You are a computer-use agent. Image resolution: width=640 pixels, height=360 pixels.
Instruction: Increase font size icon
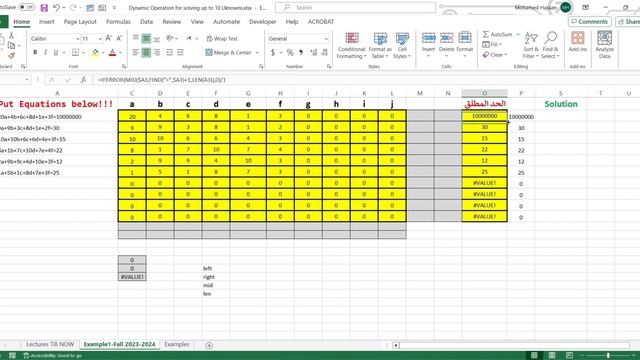pos(109,38)
